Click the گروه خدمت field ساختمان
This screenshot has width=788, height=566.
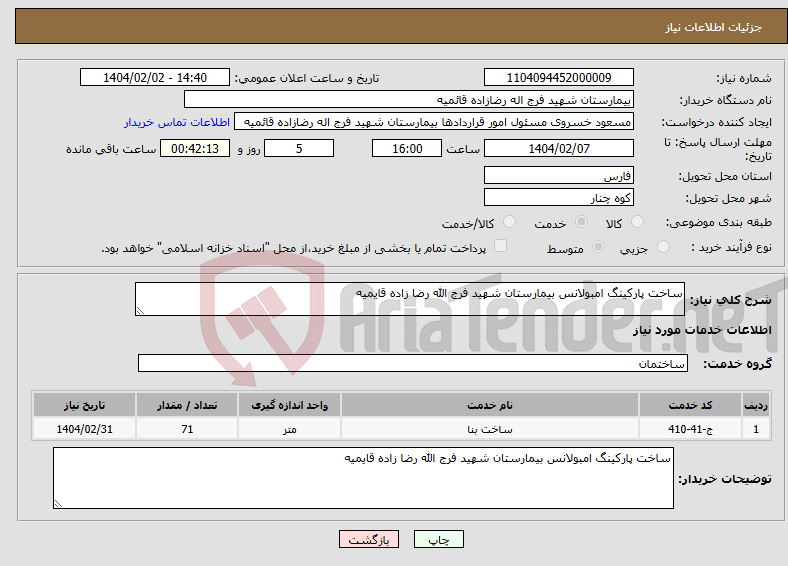[413, 363]
